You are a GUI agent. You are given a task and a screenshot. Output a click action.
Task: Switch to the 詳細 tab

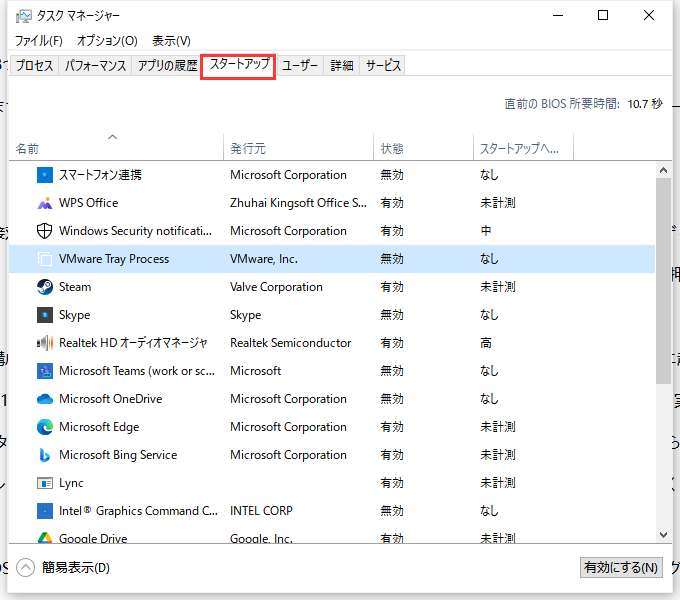tap(342, 65)
